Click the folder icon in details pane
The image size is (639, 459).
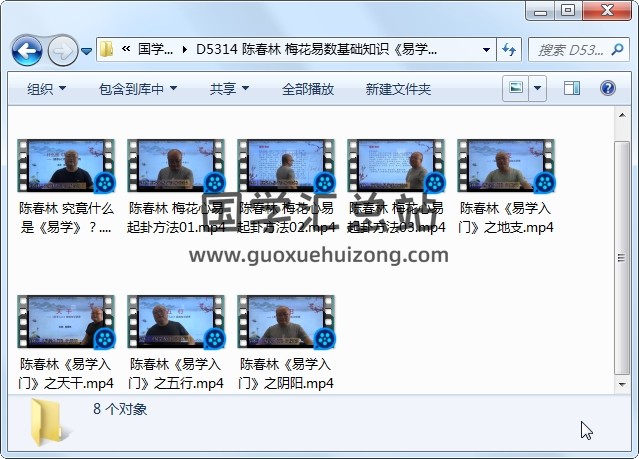click(x=50, y=421)
